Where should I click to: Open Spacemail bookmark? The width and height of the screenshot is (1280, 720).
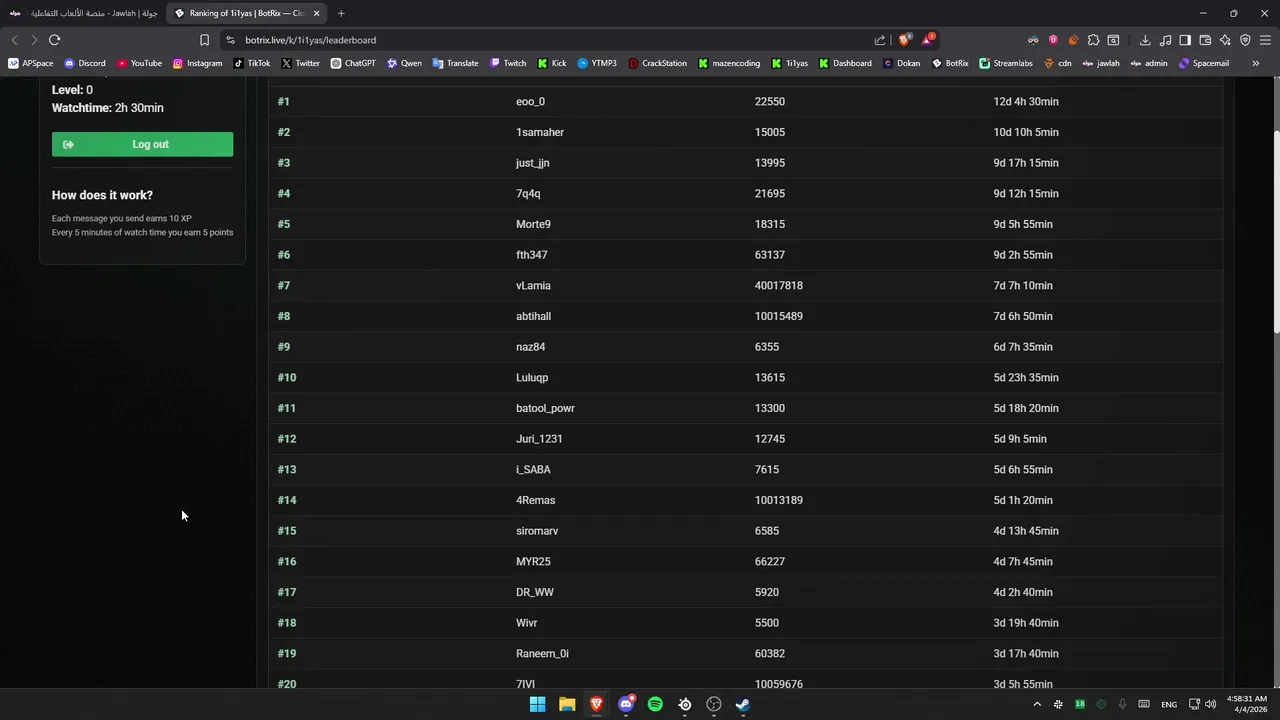1204,63
